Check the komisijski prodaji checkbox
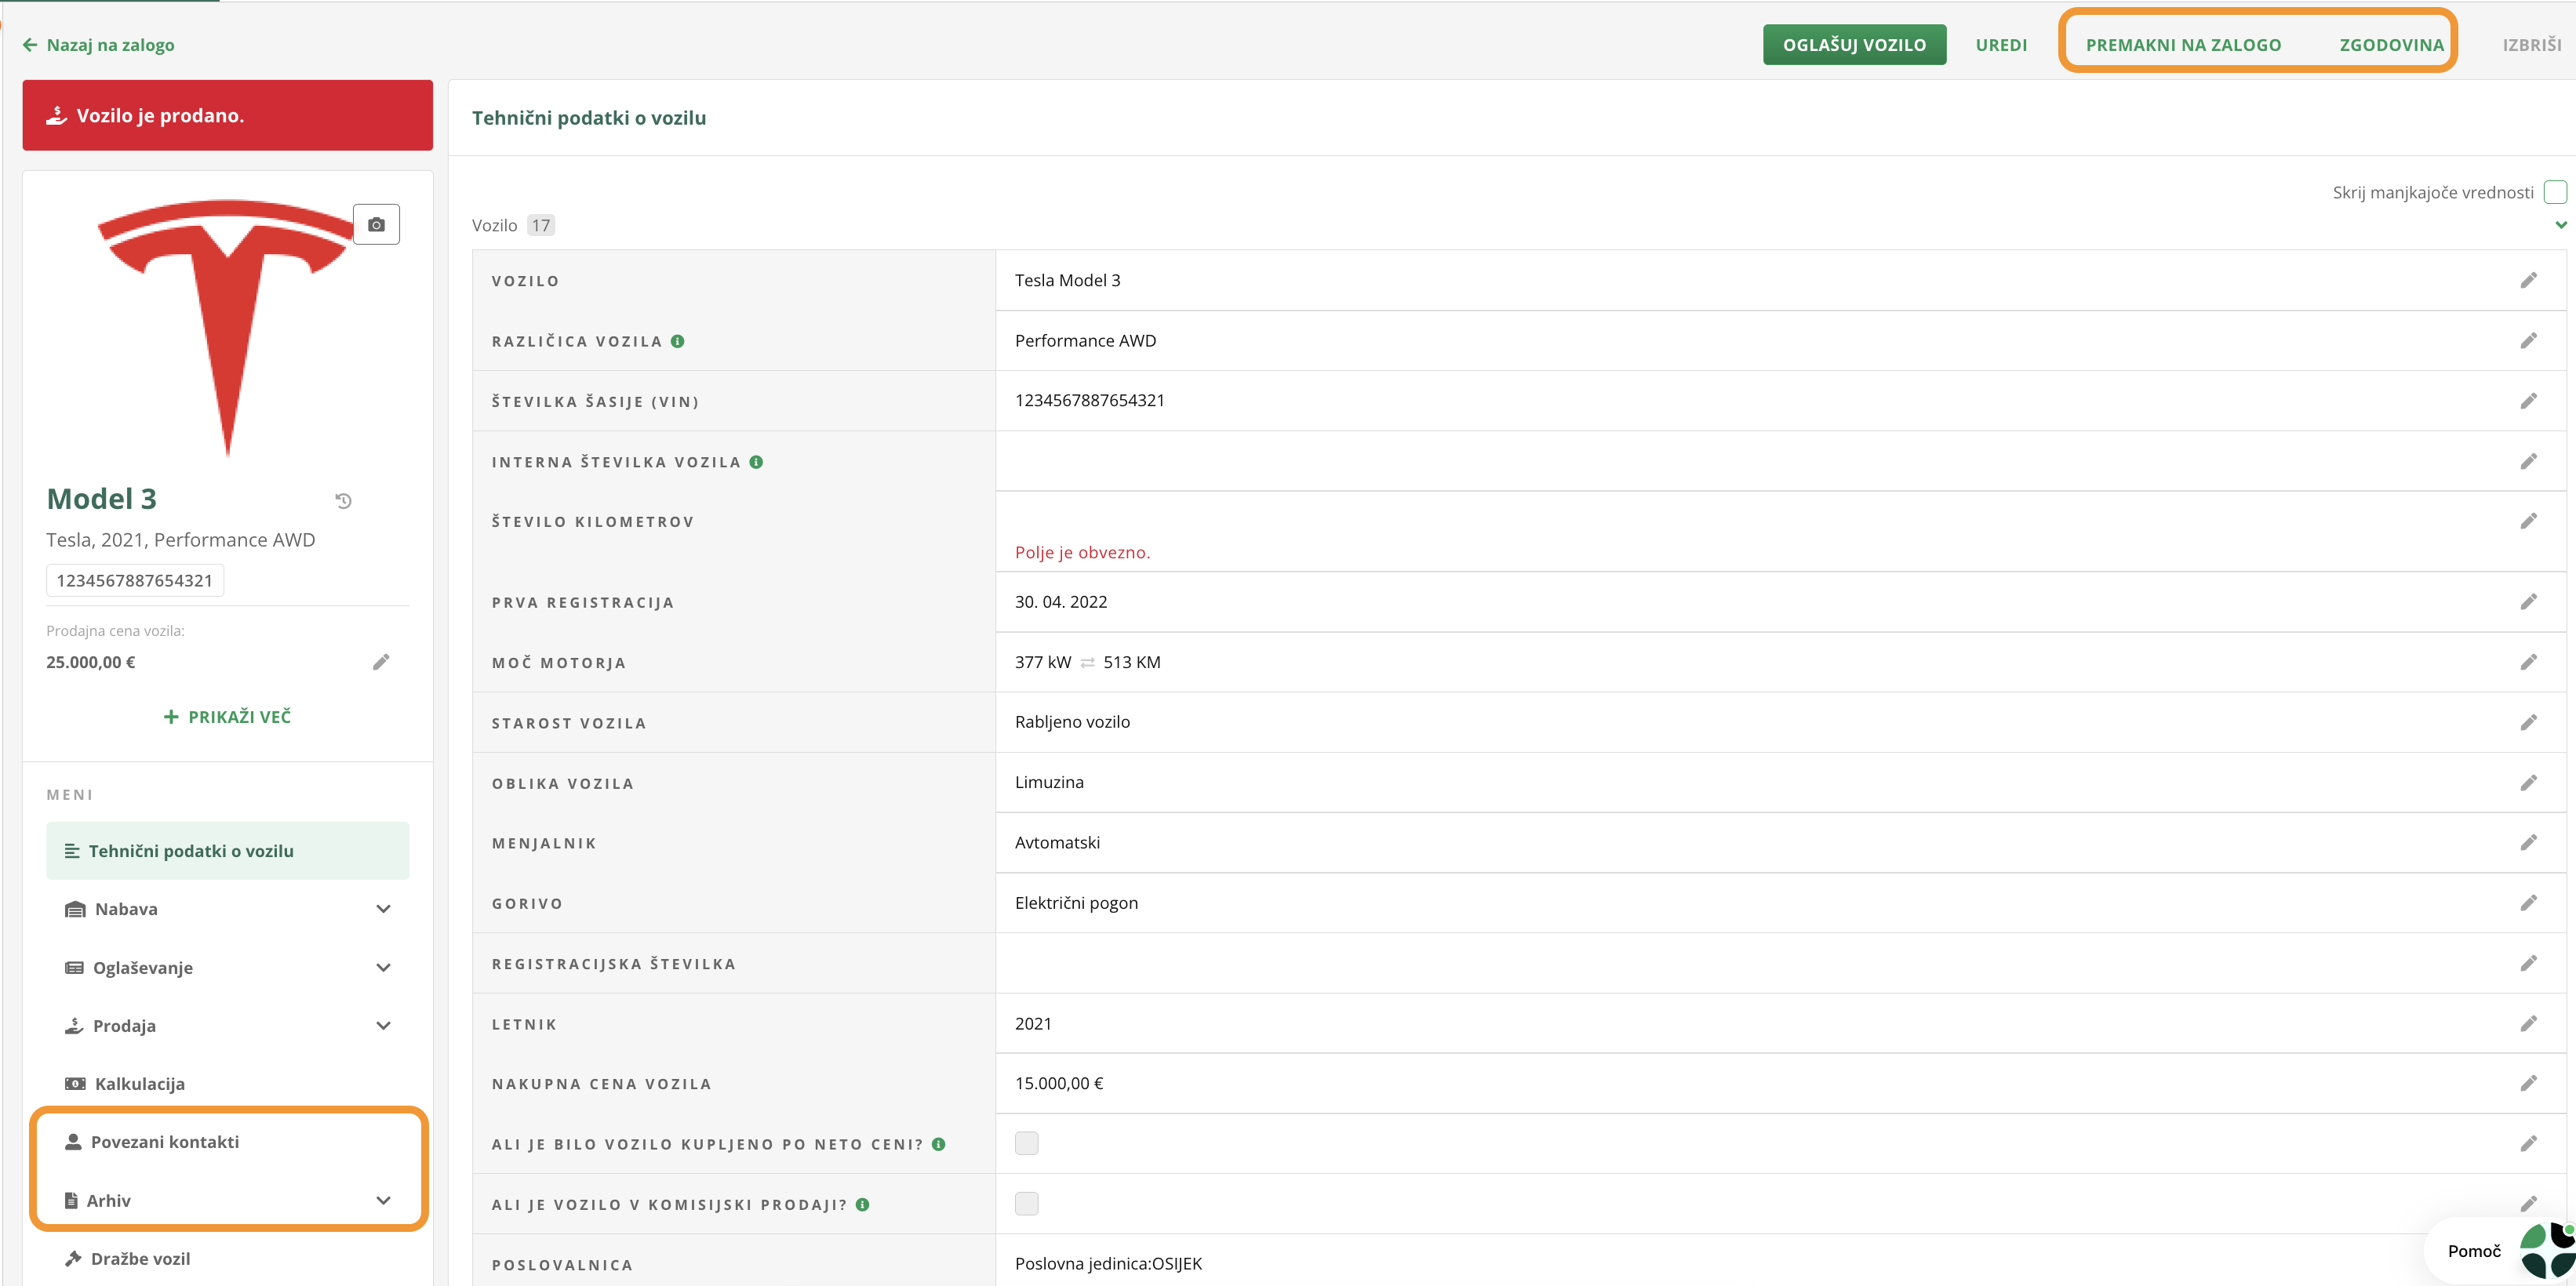This screenshot has height=1286, width=2576. pyautogui.click(x=1026, y=1203)
